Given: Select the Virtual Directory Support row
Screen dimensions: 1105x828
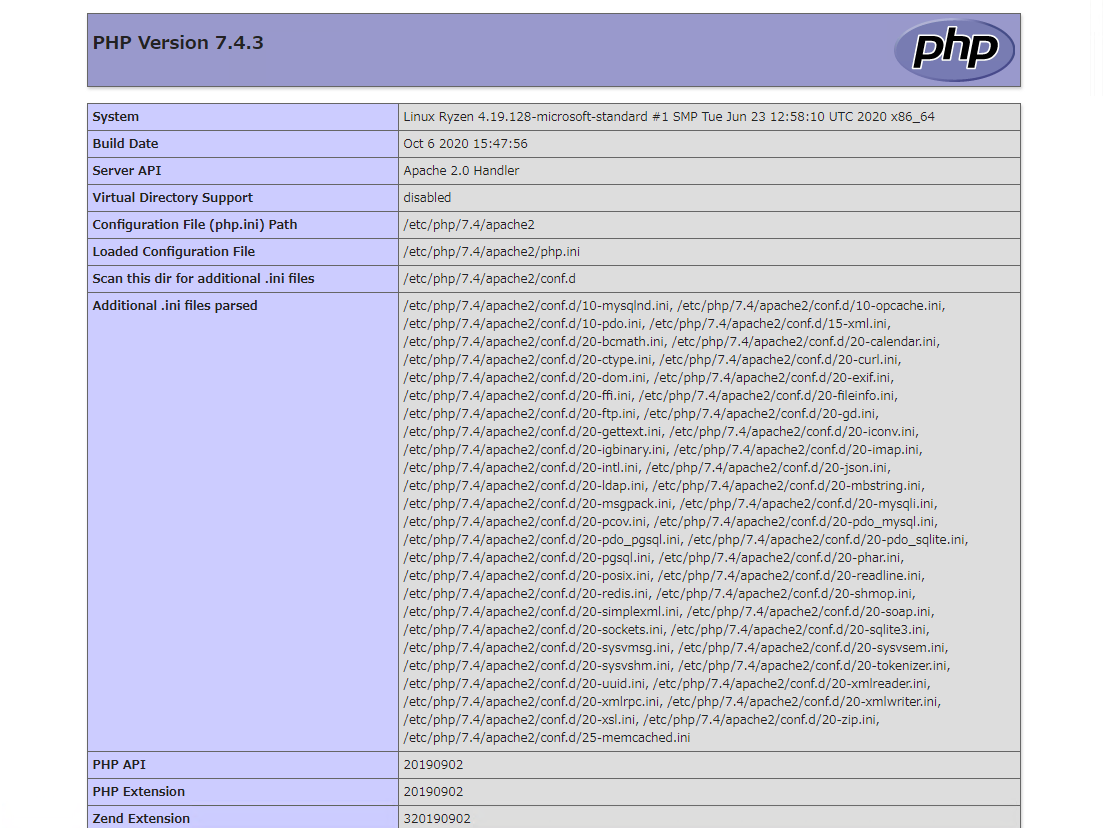Looking at the screenshot, I should coord(172,197).
